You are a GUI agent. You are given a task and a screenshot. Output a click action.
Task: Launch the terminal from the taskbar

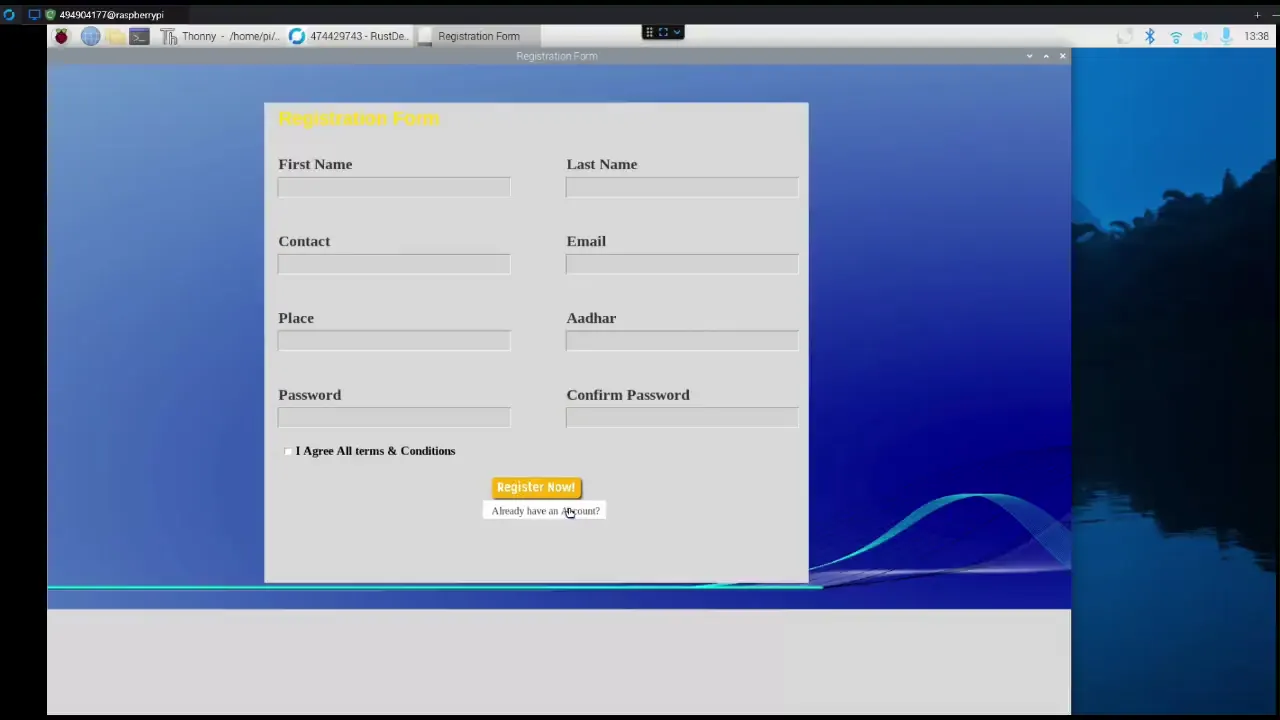pos(139,36)
